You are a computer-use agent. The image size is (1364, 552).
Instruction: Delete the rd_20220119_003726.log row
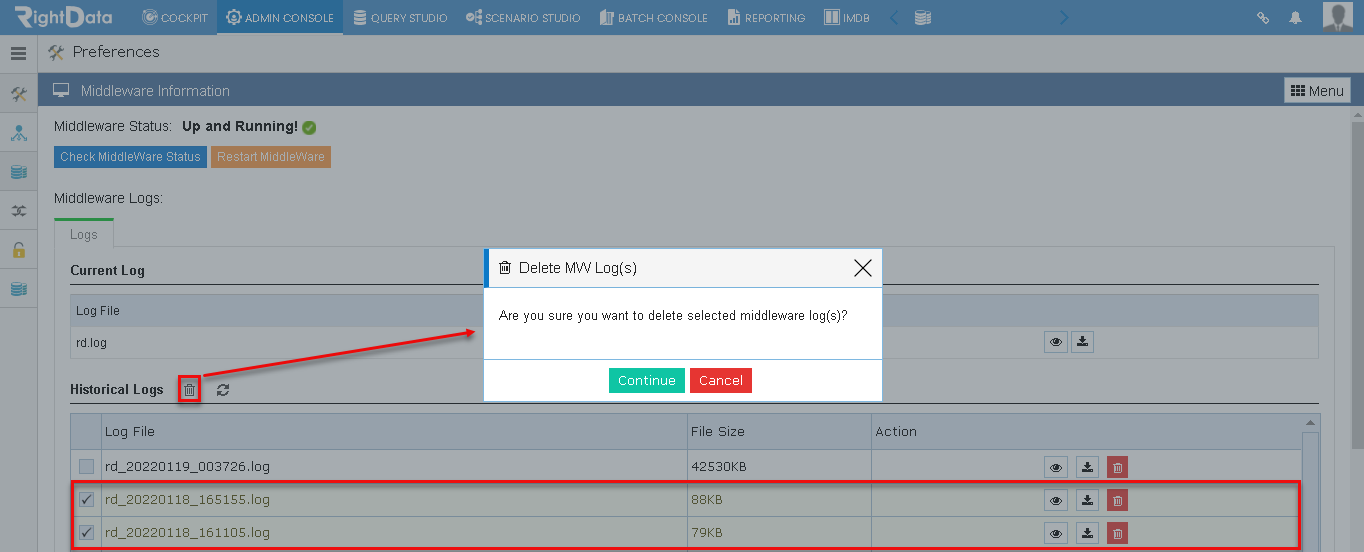[1118, 467]
